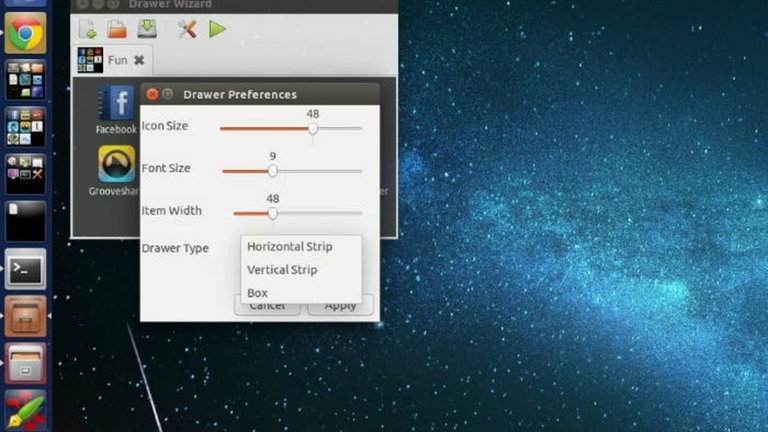This screenshot has height=432, width=768.
Task: Launch Google Chrome from the launcher
Action: [25, 33]
